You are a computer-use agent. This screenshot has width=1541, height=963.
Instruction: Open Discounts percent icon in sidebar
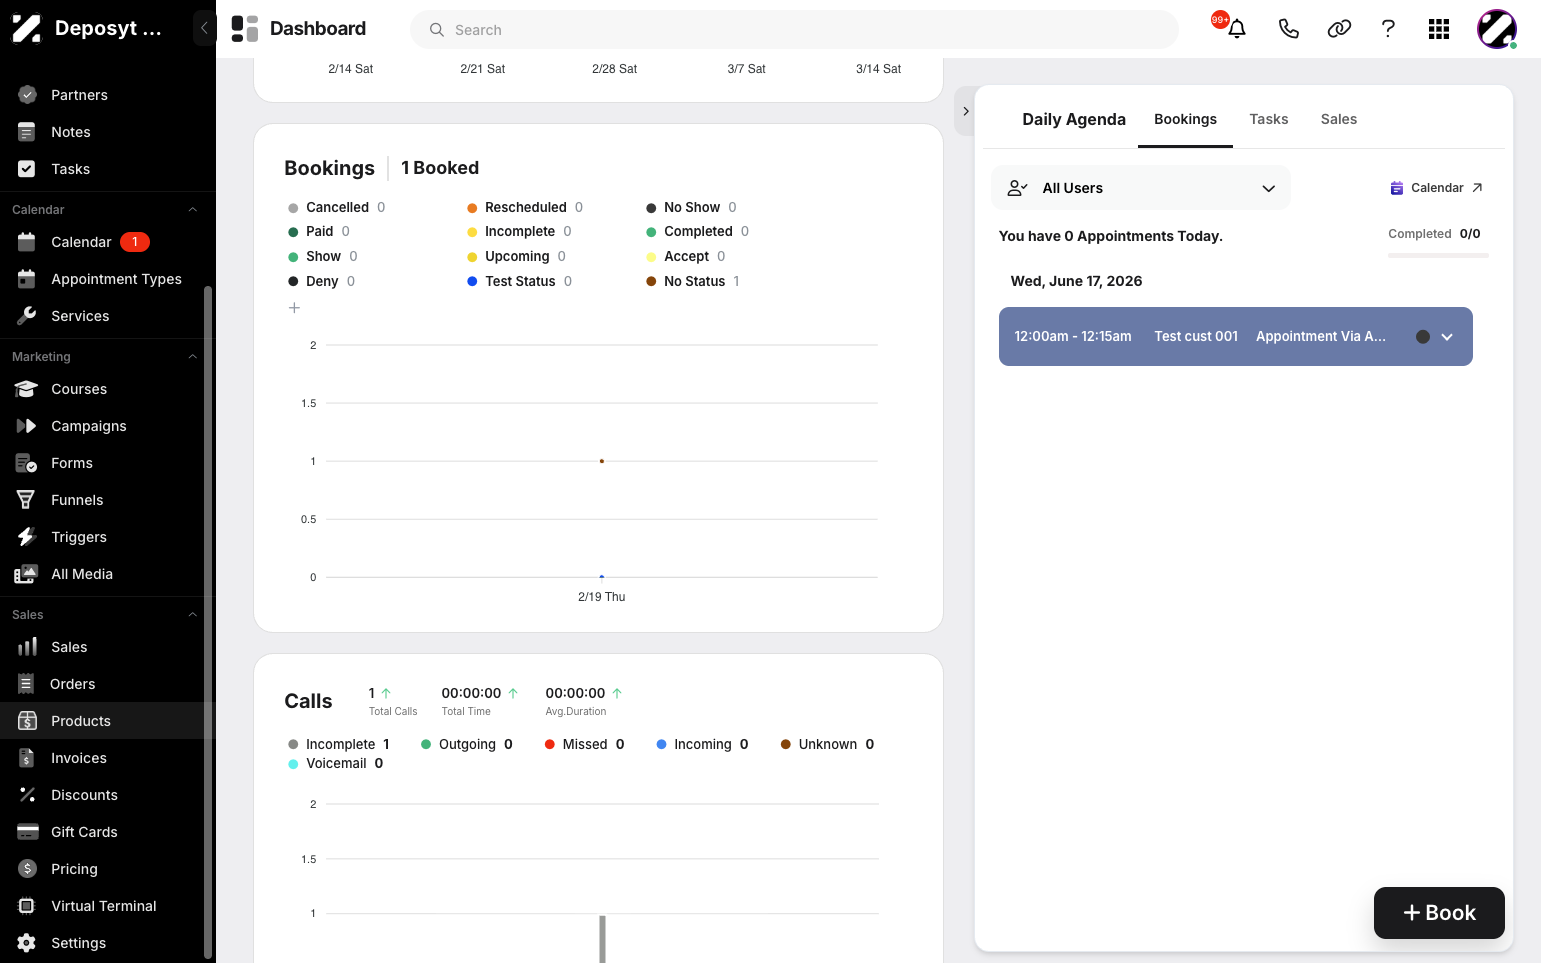point(27,795)
